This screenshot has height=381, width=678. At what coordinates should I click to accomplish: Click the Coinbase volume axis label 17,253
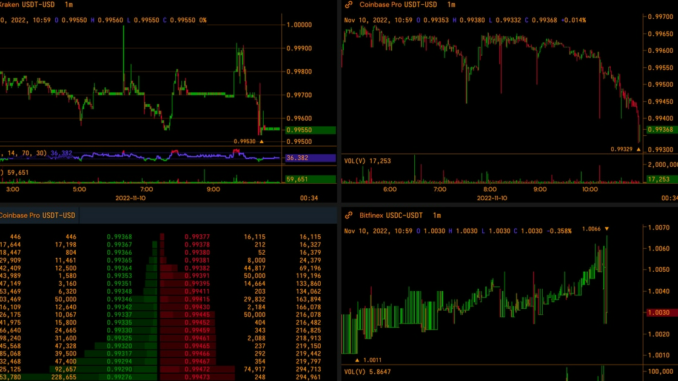[x=662, y=179]
